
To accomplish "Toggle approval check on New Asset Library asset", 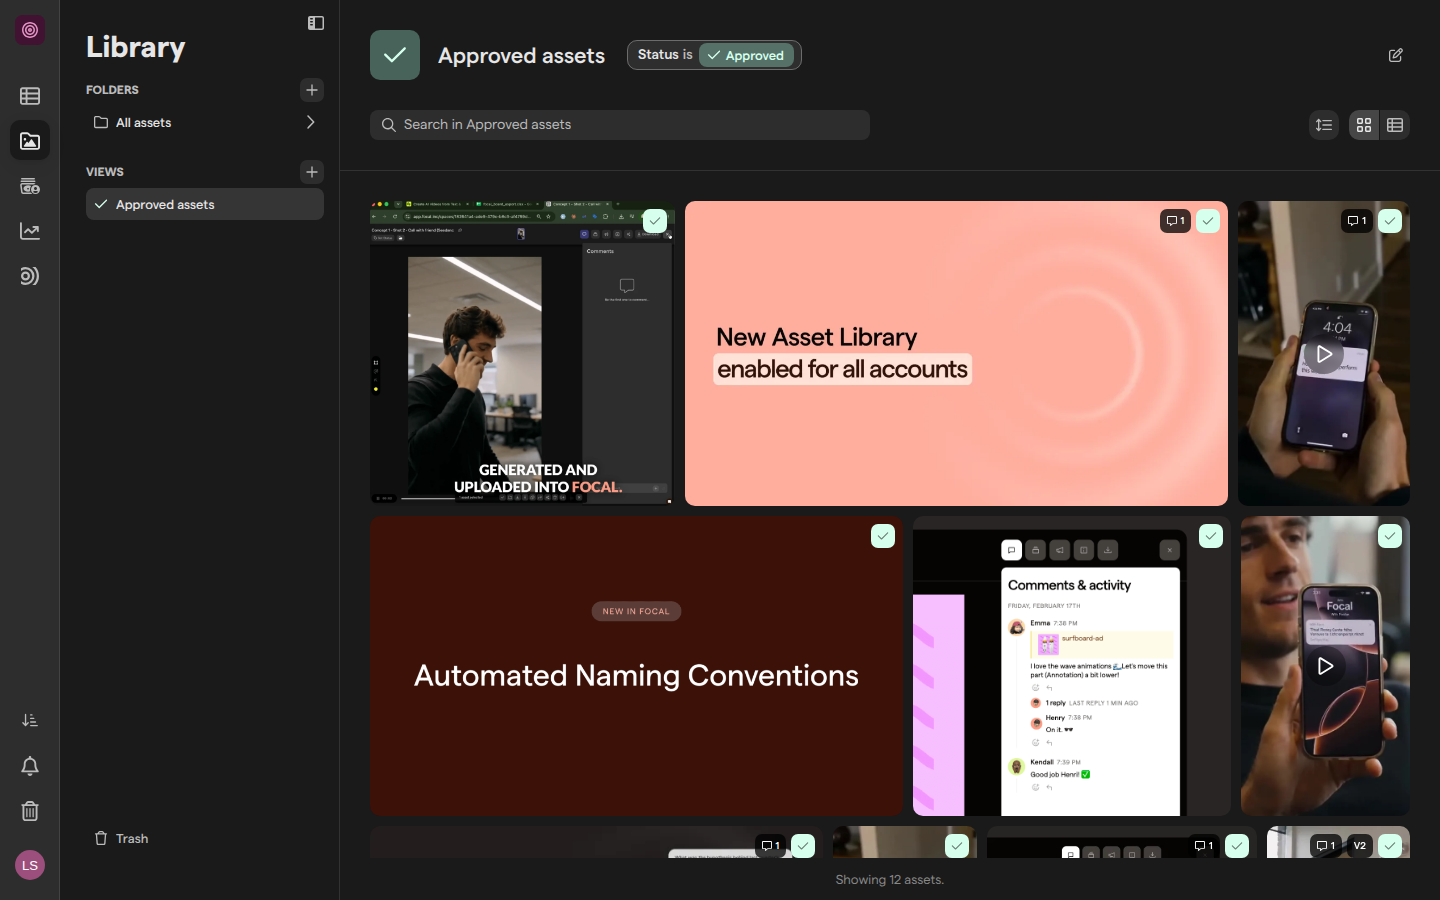I will click(1208, 221).
